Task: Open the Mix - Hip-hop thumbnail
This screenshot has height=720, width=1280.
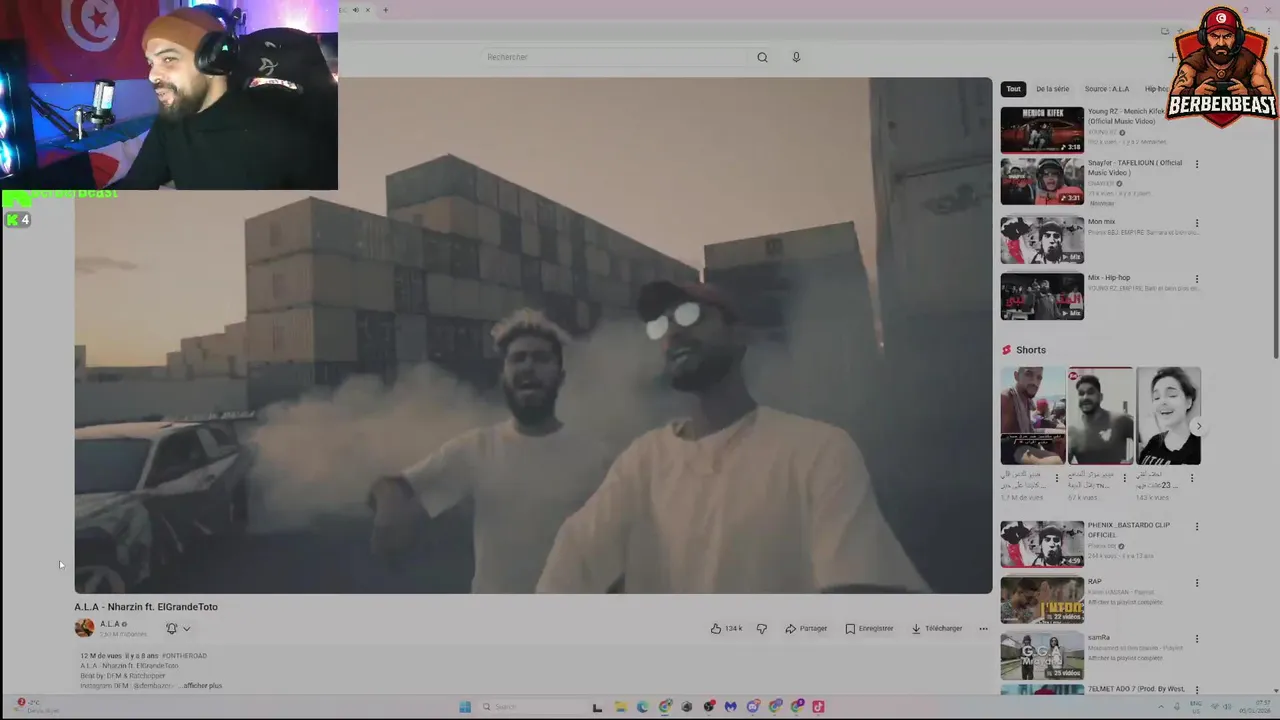Action: click(1042, 296)
